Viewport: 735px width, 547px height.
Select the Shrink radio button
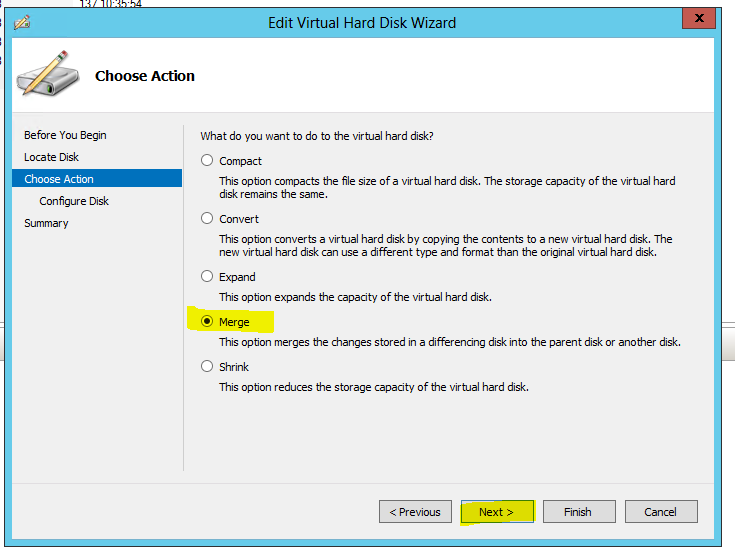tap(207, 366)
